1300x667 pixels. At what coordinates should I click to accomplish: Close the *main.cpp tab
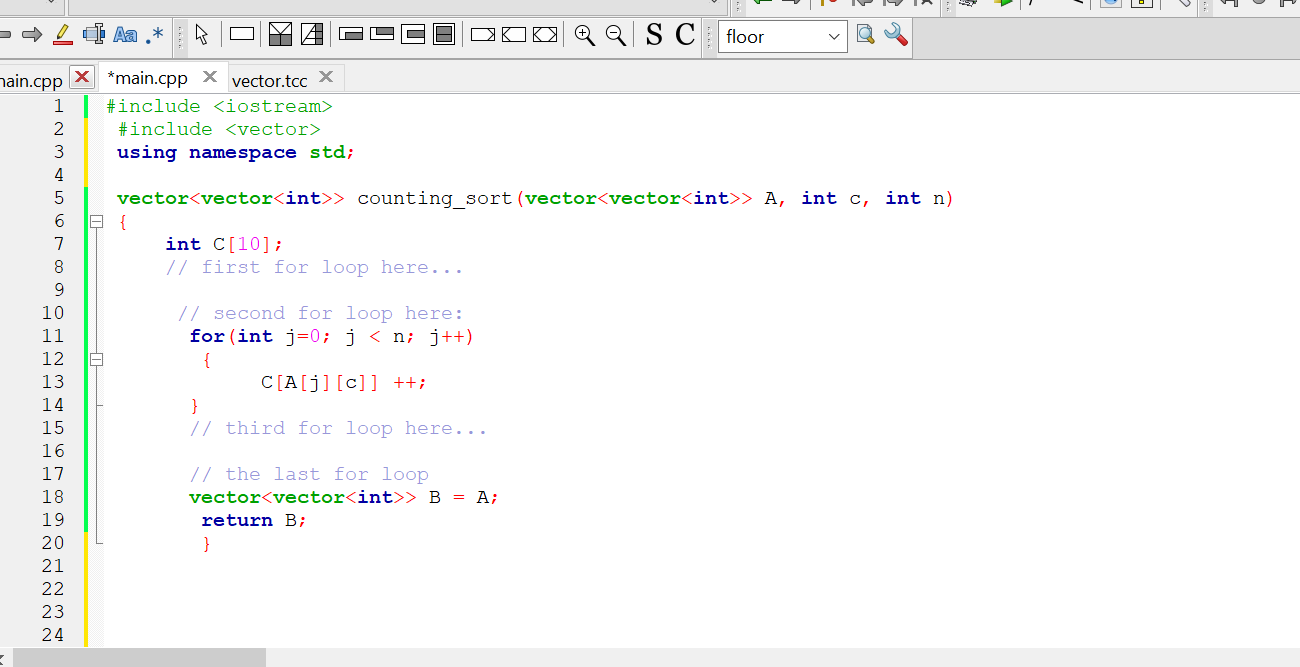[209, 76]
